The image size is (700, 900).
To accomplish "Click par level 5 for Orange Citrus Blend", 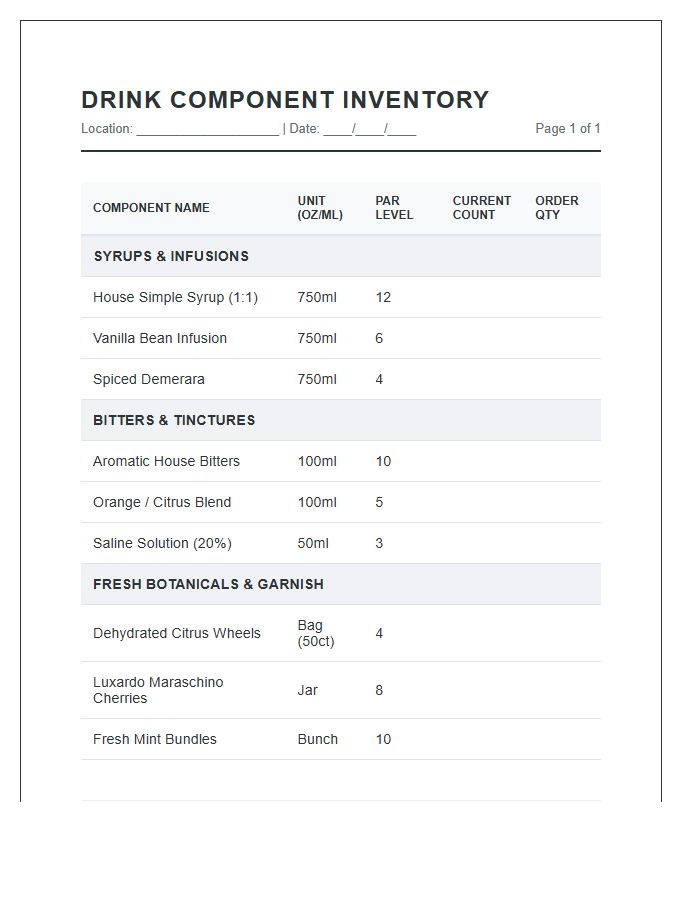I will point(379,502).
